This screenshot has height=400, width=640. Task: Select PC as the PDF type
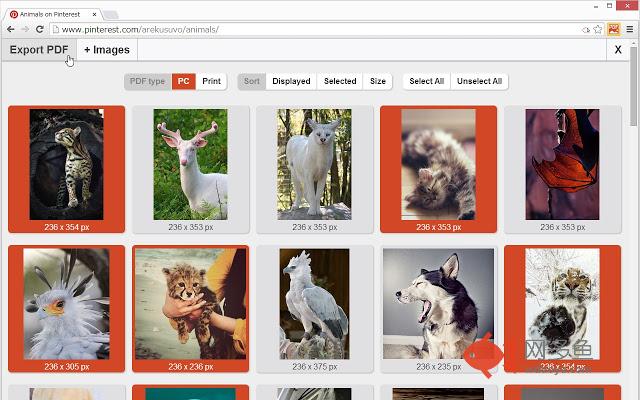pyautogui.click(x=183, y=81)
